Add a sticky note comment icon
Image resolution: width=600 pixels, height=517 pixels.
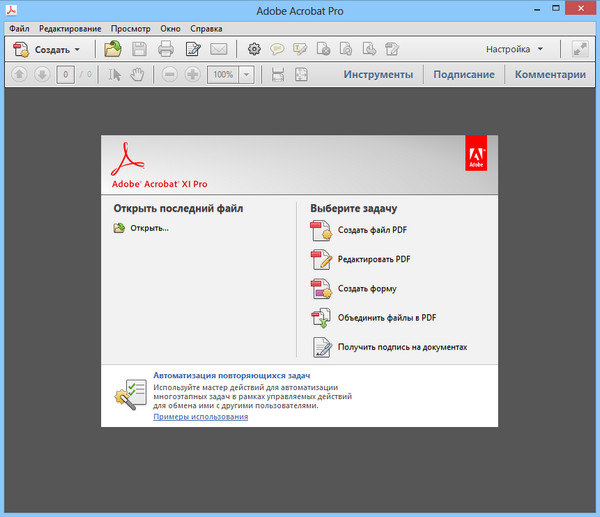pyautogui.click(x=277, y=48)
